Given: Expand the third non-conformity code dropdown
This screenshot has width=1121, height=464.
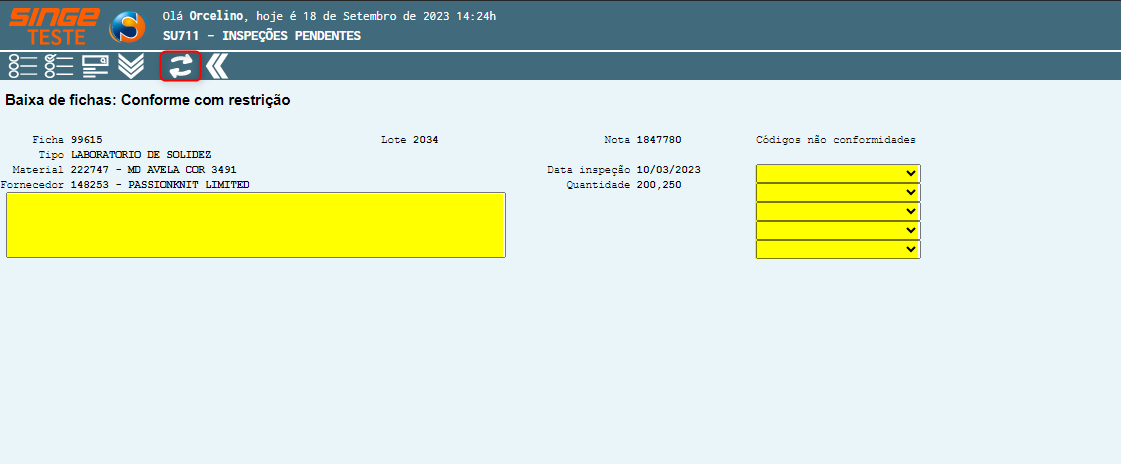Looking at the screenshot, I should (837, 211).
